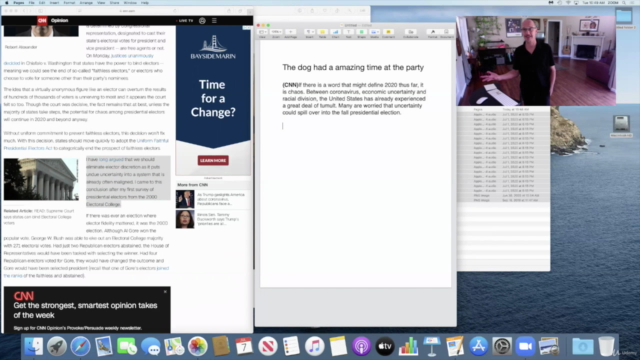Click the Text box icon in Pages toolbar
Viewport: 640px width, 360px height.
[349, 32]
